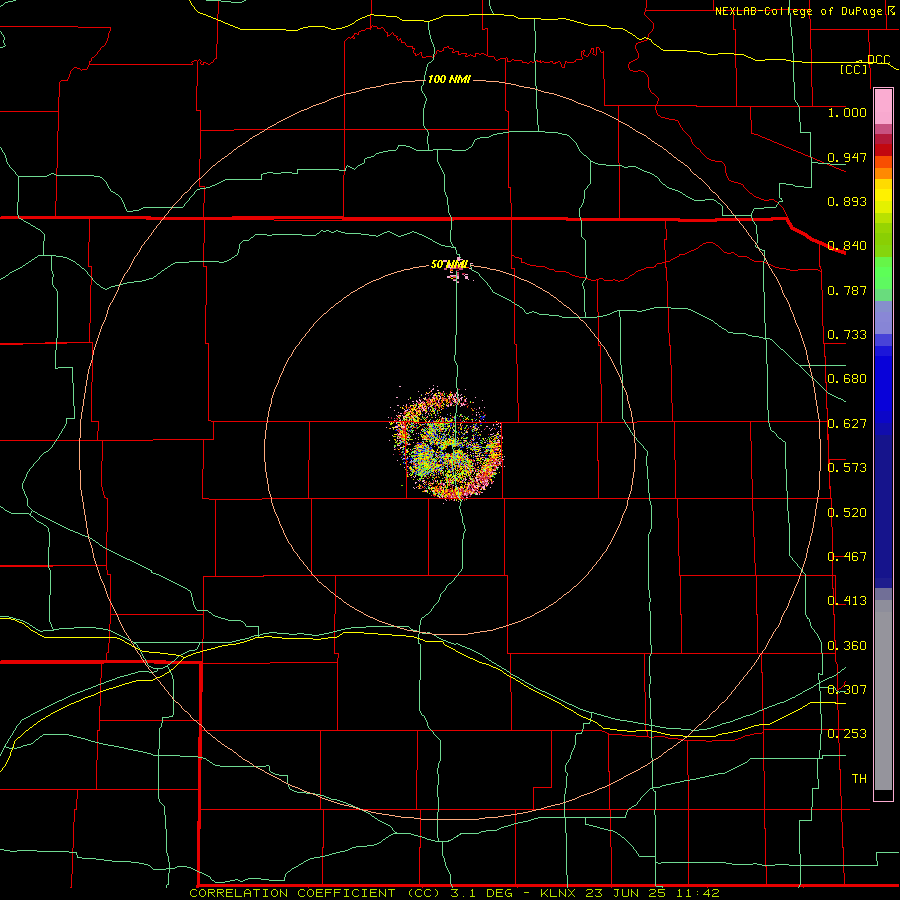Click the CORRELATION COEFFICIENT caption at the bottom
Image resolution: width=900 pixels, height=900 pixels.
coord(454,893)
